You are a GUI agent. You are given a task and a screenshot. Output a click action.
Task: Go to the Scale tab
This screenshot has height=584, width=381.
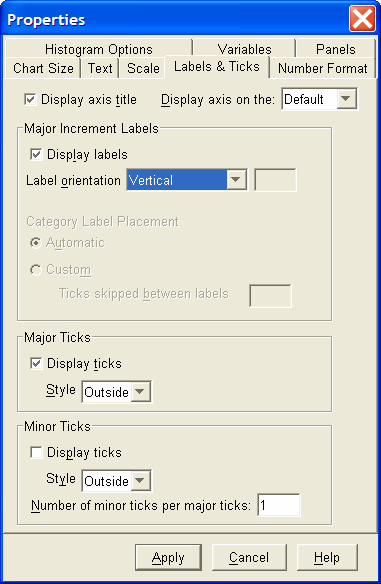tap(143, 68)
